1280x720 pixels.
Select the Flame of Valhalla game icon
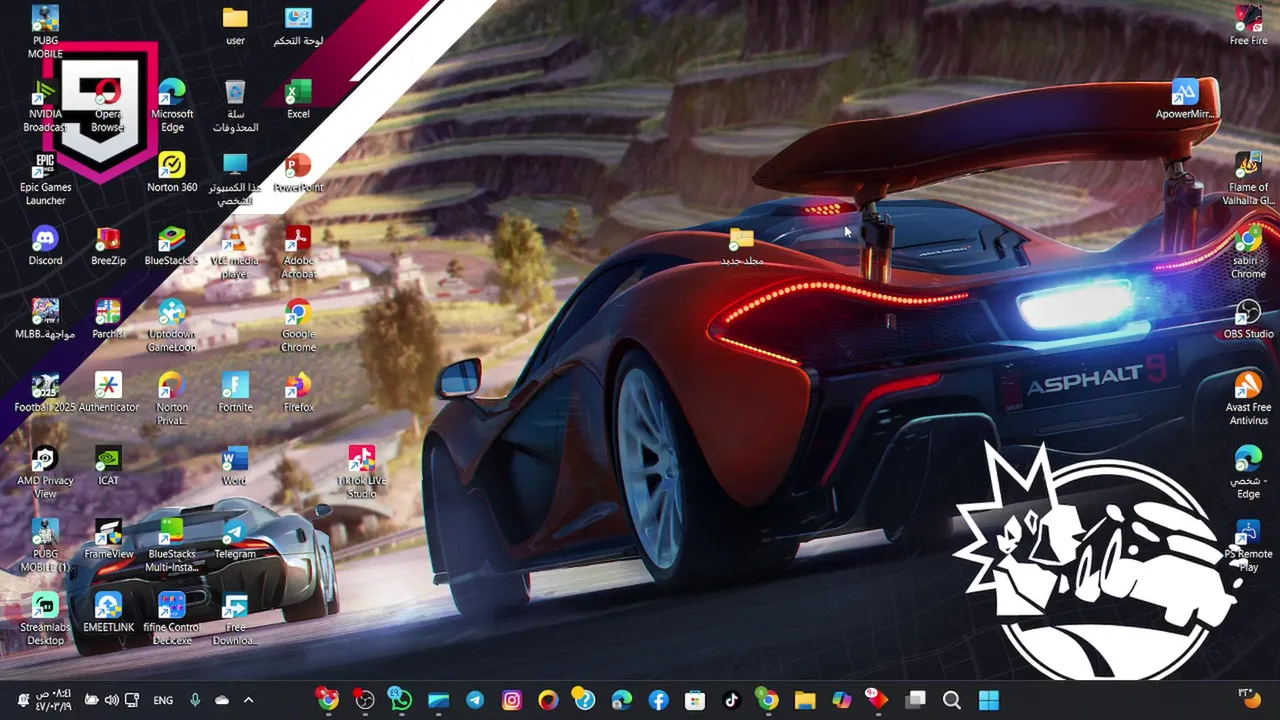1248,179
